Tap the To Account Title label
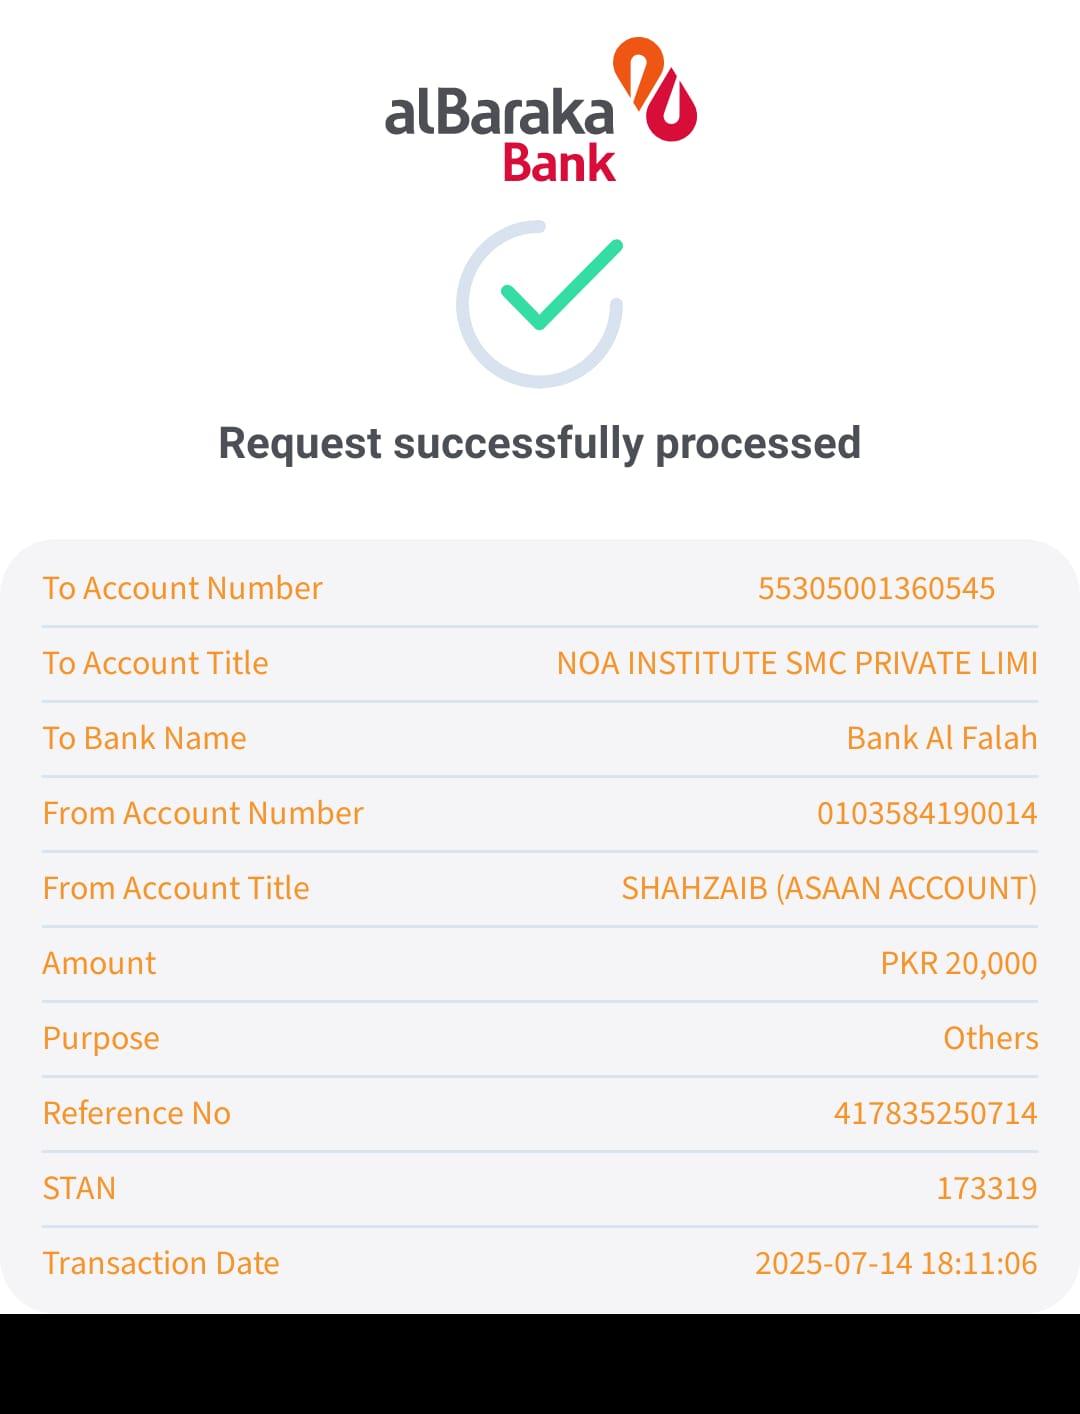The width and height of the screenshot is (1080, 1414). click(155, 663)
